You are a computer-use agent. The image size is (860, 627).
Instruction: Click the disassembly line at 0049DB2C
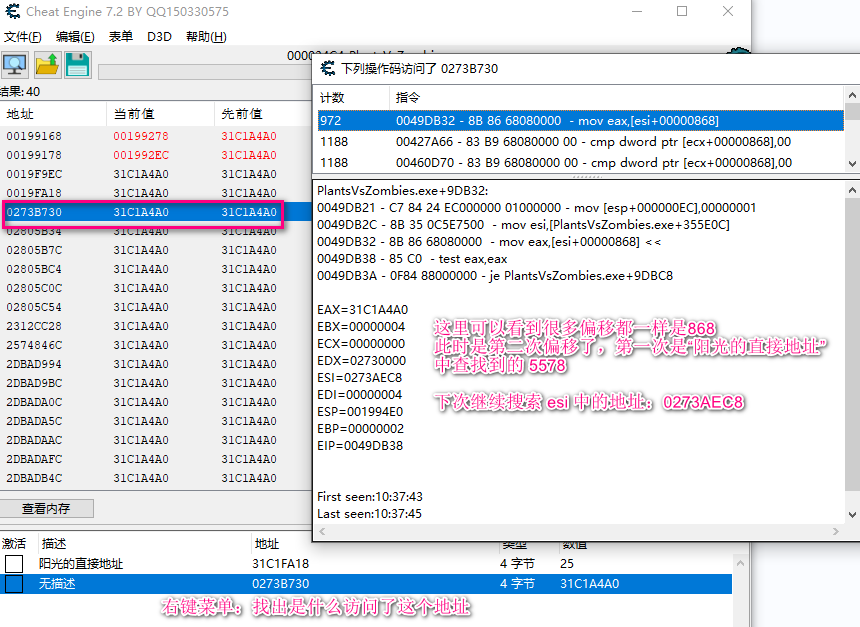point(523,225)
